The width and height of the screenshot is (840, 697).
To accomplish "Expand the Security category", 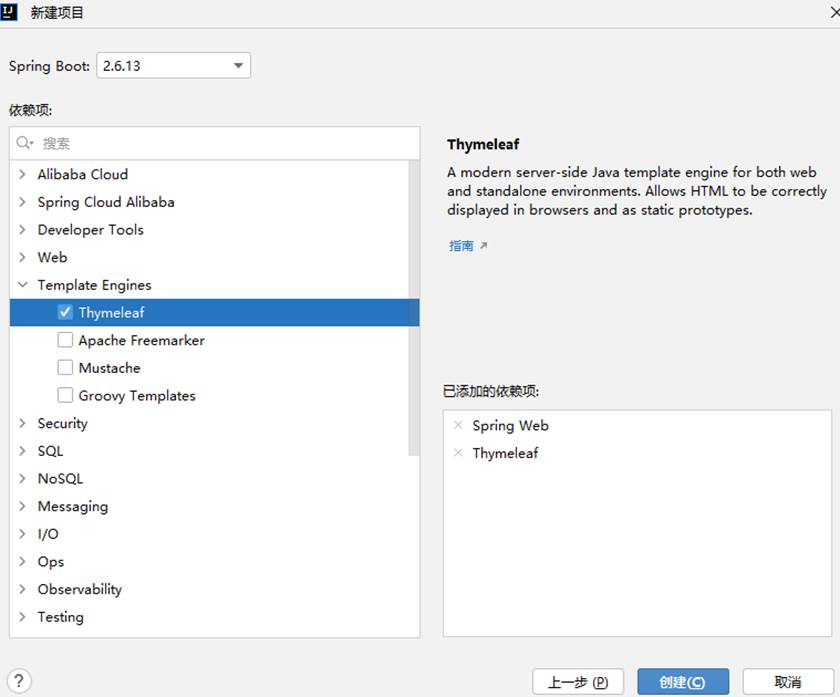I will click(x=22, y=423).
